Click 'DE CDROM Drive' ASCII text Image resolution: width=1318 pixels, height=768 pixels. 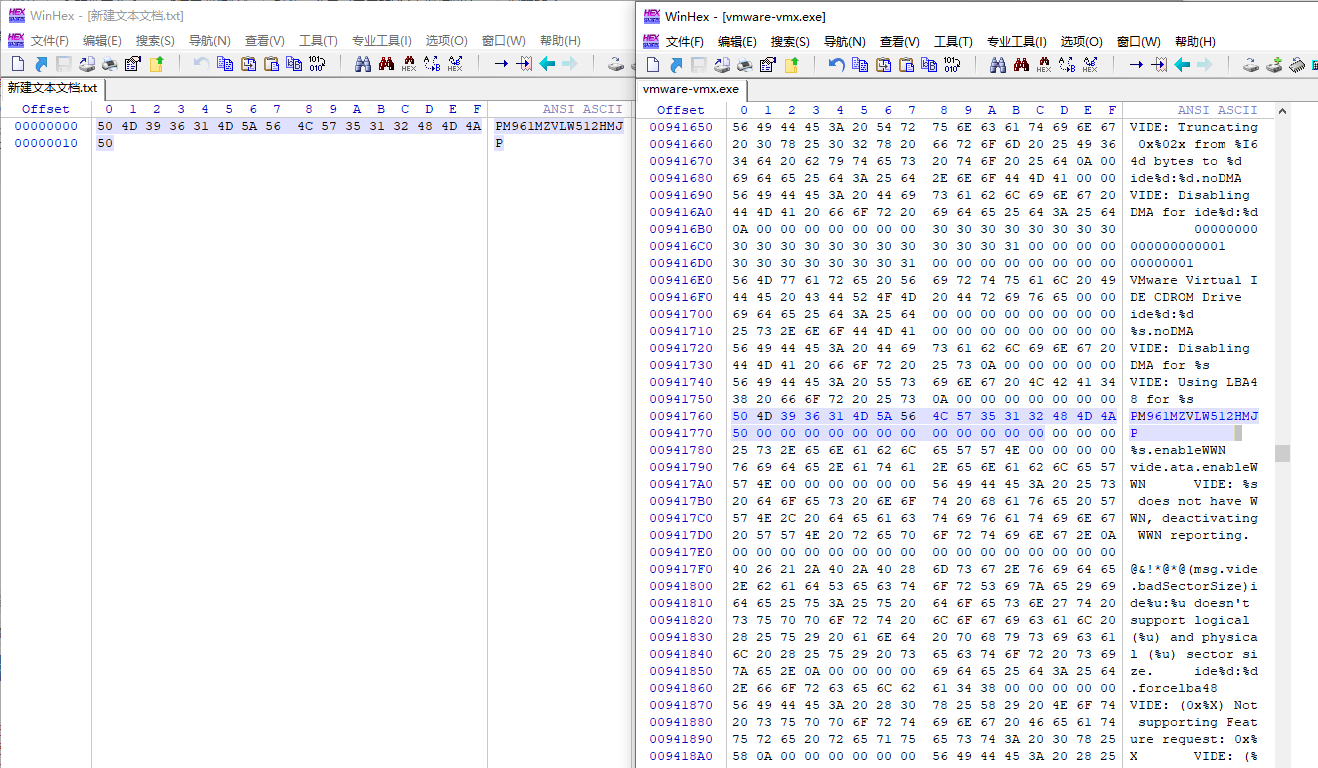(1186, 297)
